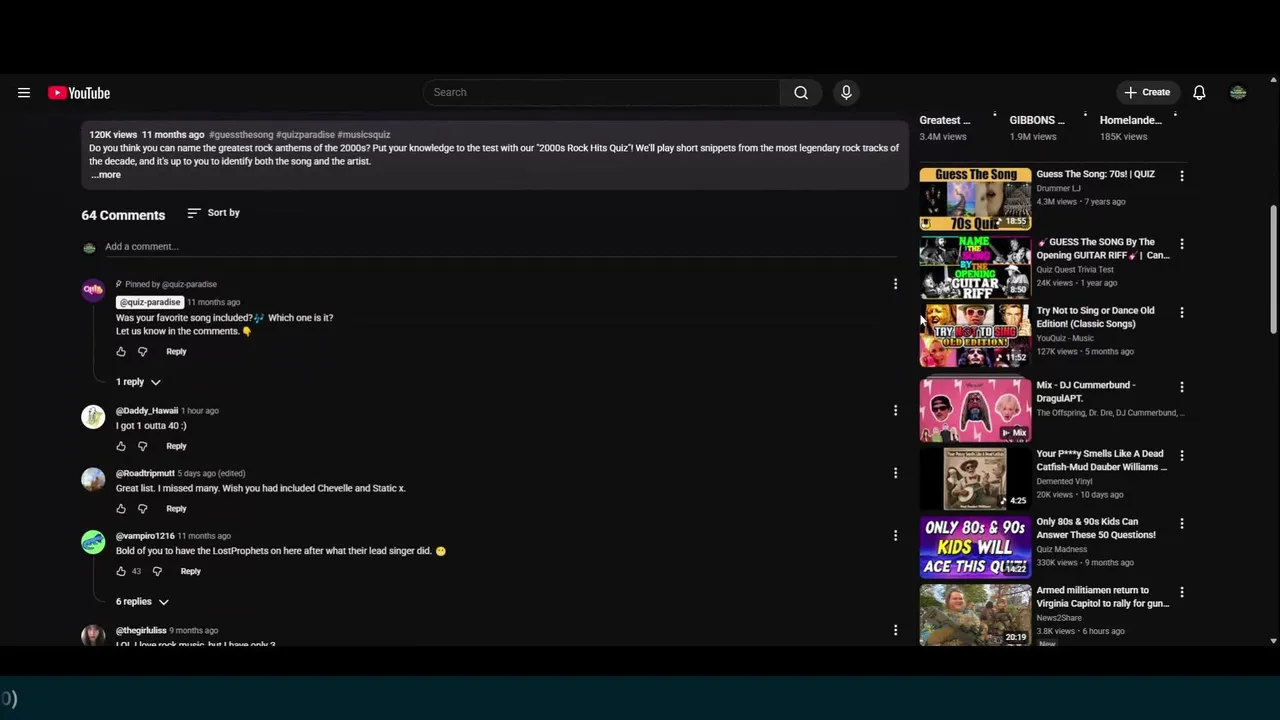Open options for @vampiro1216 comment
The height and width of the screenshot is (720, 1280).
pos(895,536)
